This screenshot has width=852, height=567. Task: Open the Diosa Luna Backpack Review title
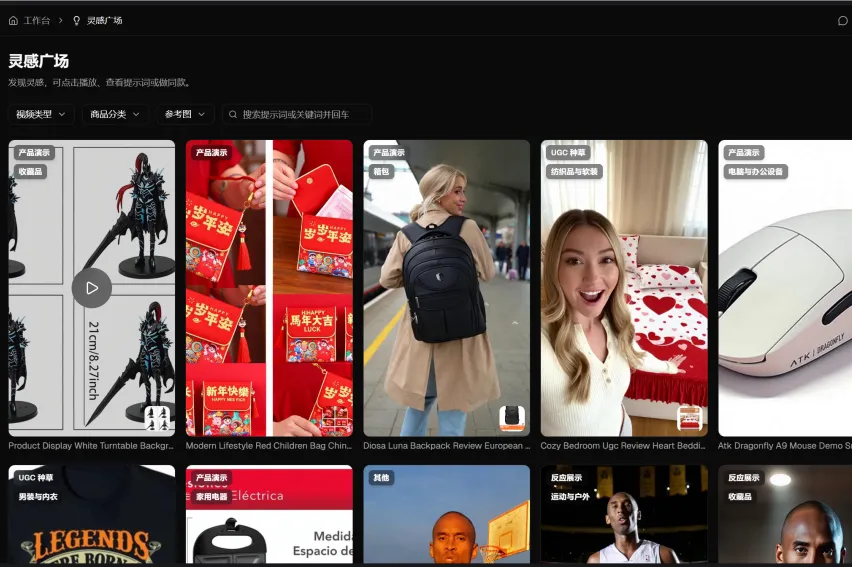pyautogui.click(x=446, y=446)
